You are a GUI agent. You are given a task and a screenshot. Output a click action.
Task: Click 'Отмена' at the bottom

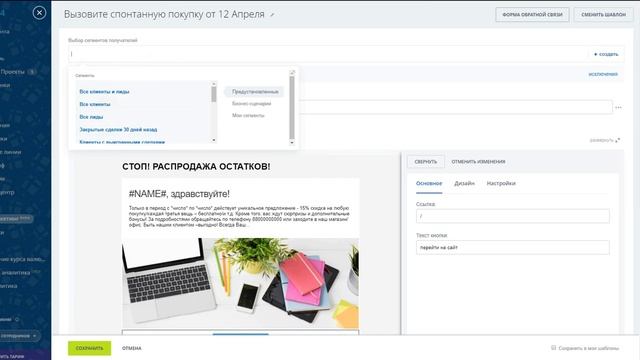[x=131, y=348]
